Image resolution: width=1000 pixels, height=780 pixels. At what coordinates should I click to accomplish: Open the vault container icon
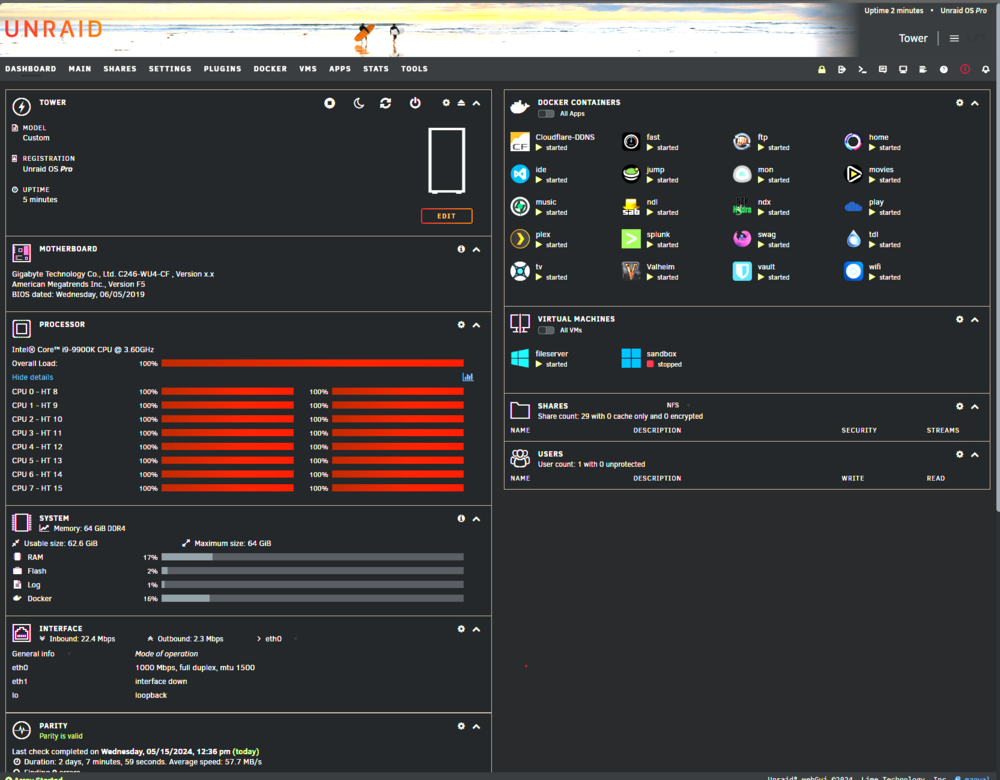tap(742, 271)
